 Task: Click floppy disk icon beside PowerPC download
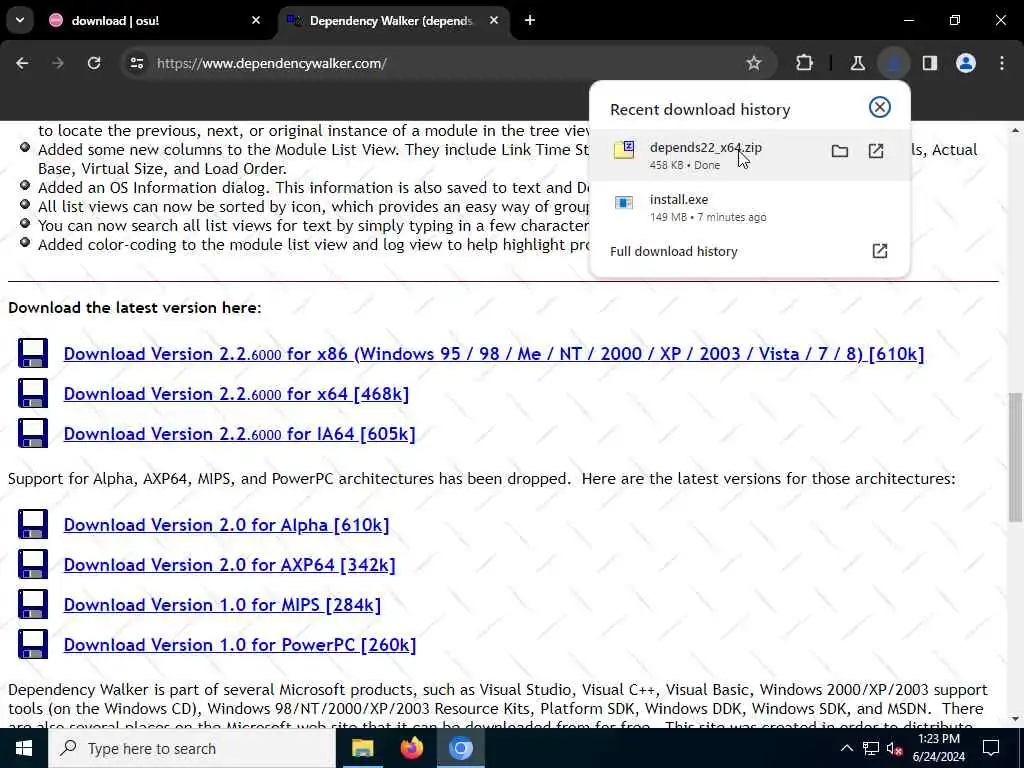(33, 644)
